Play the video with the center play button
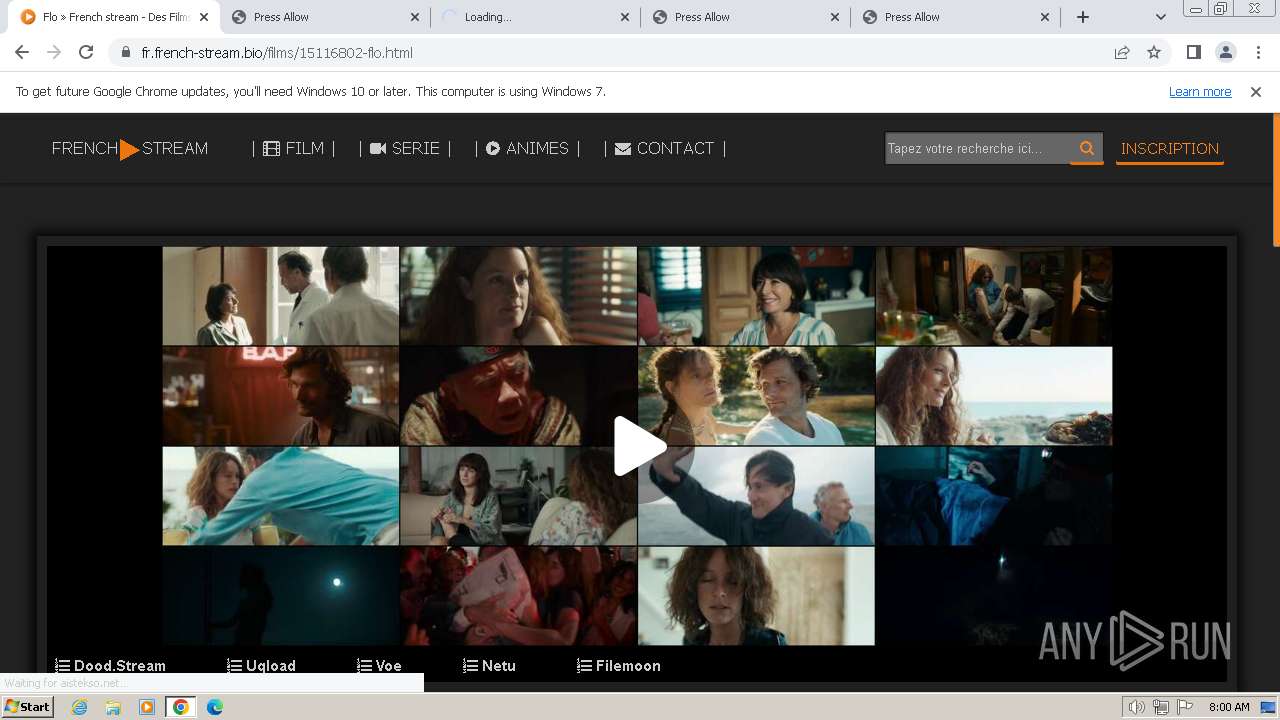 640,446
